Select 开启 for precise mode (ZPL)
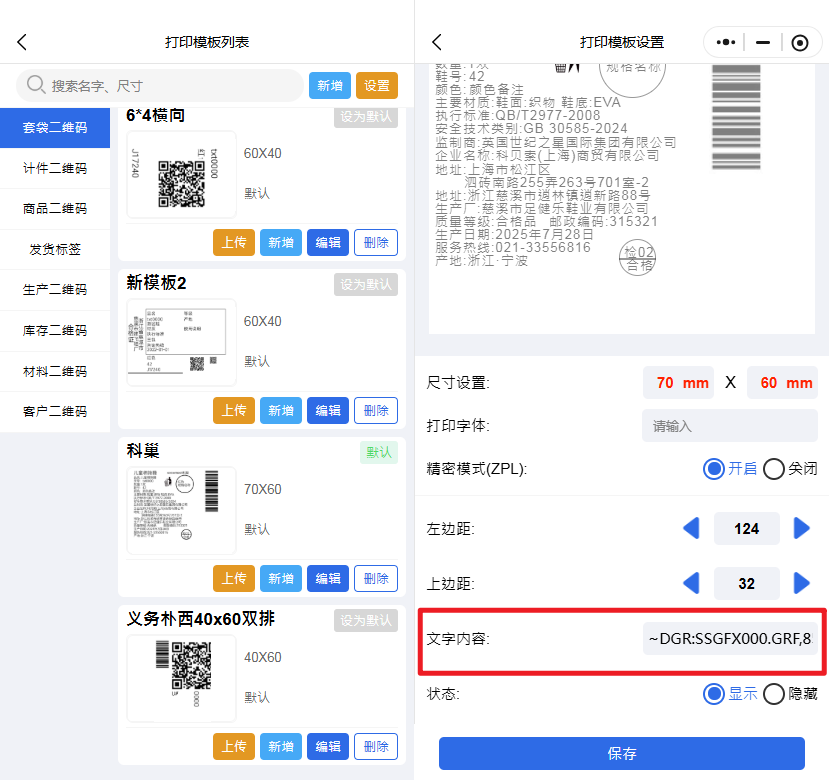The height and width of the screenshot is (780, 829). click(714, 469)
